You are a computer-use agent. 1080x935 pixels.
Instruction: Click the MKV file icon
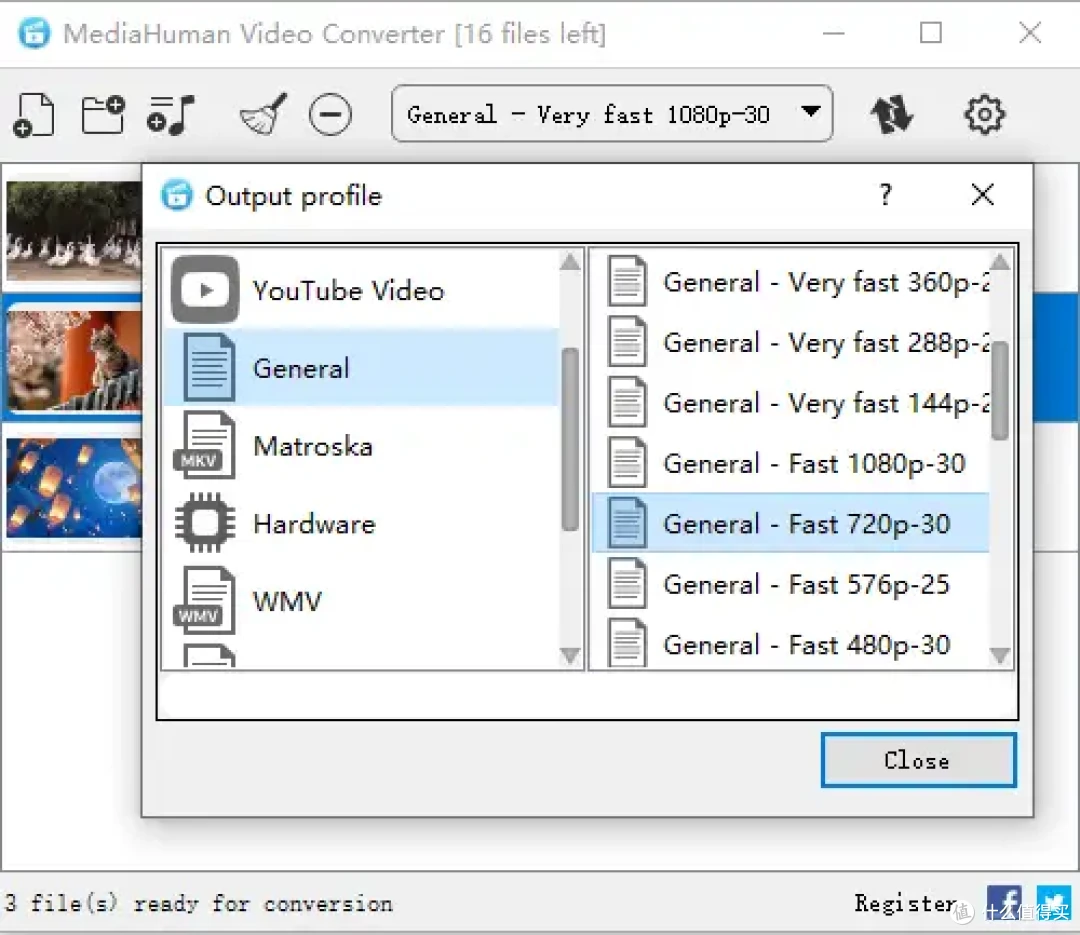(205, 446)
